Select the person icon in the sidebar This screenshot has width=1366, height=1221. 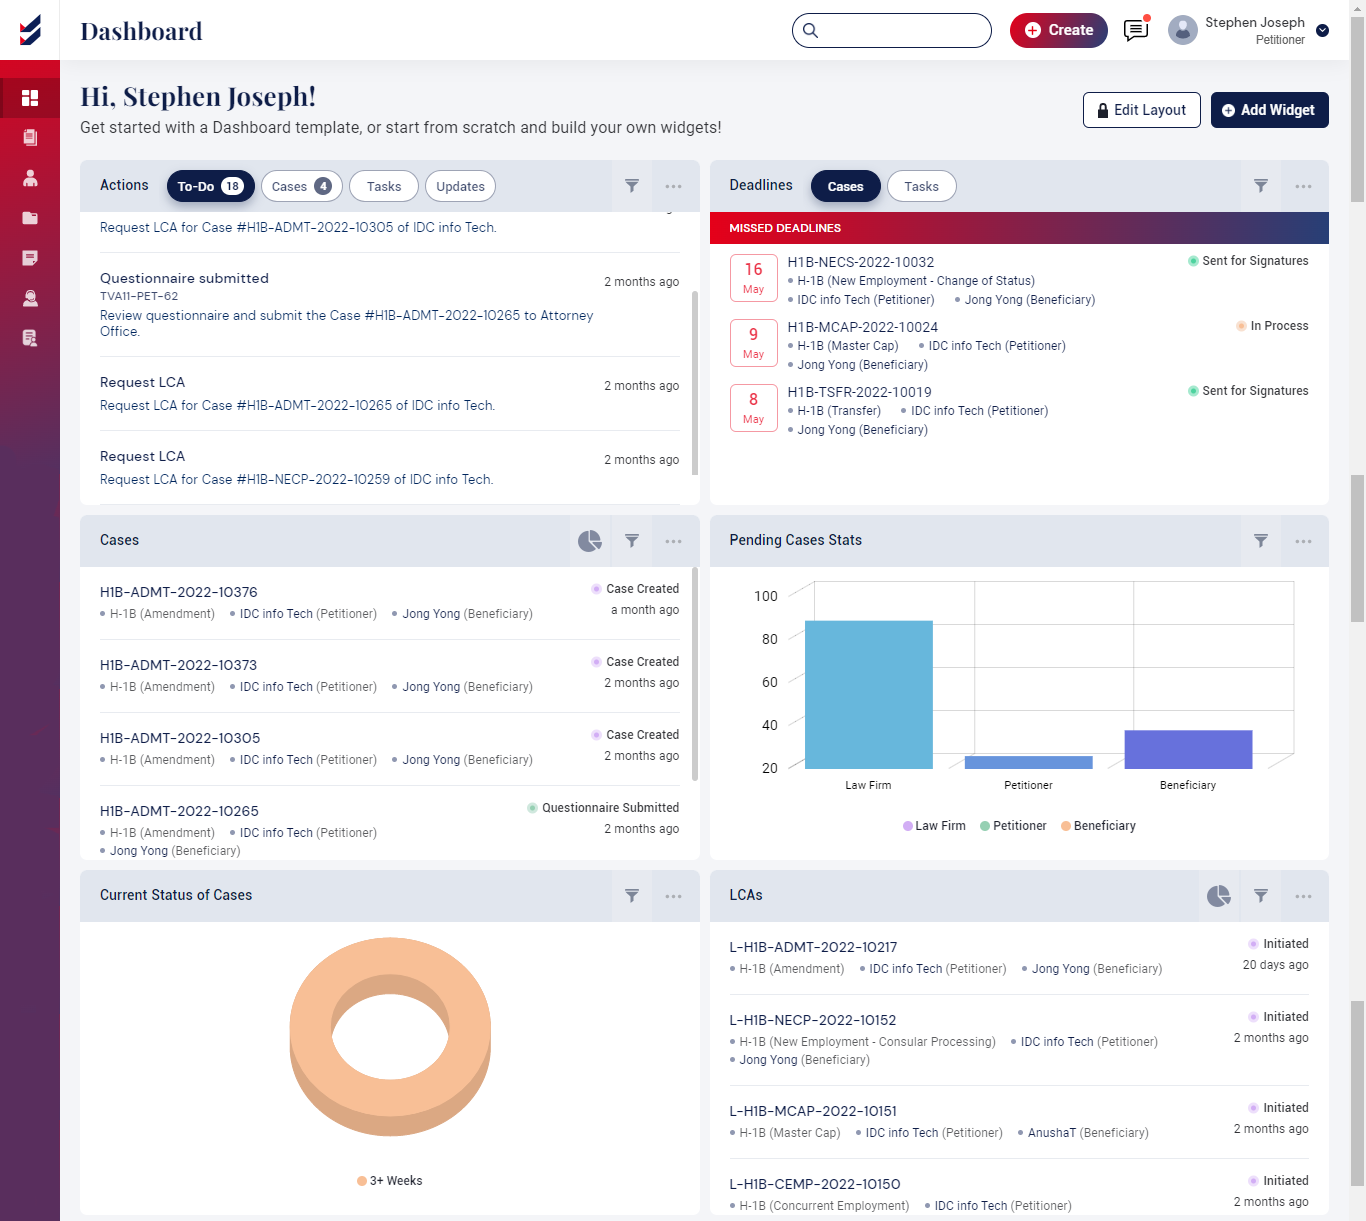coord(30,177)
